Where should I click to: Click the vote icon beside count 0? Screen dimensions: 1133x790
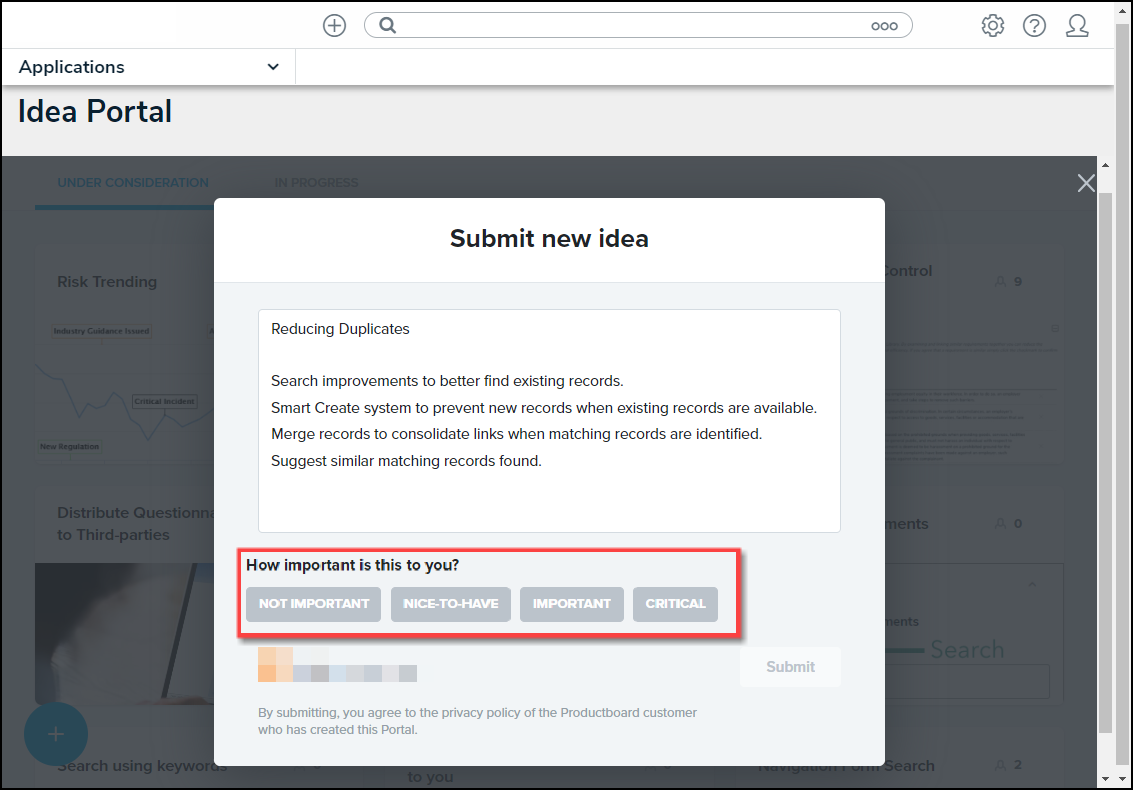1001,523
